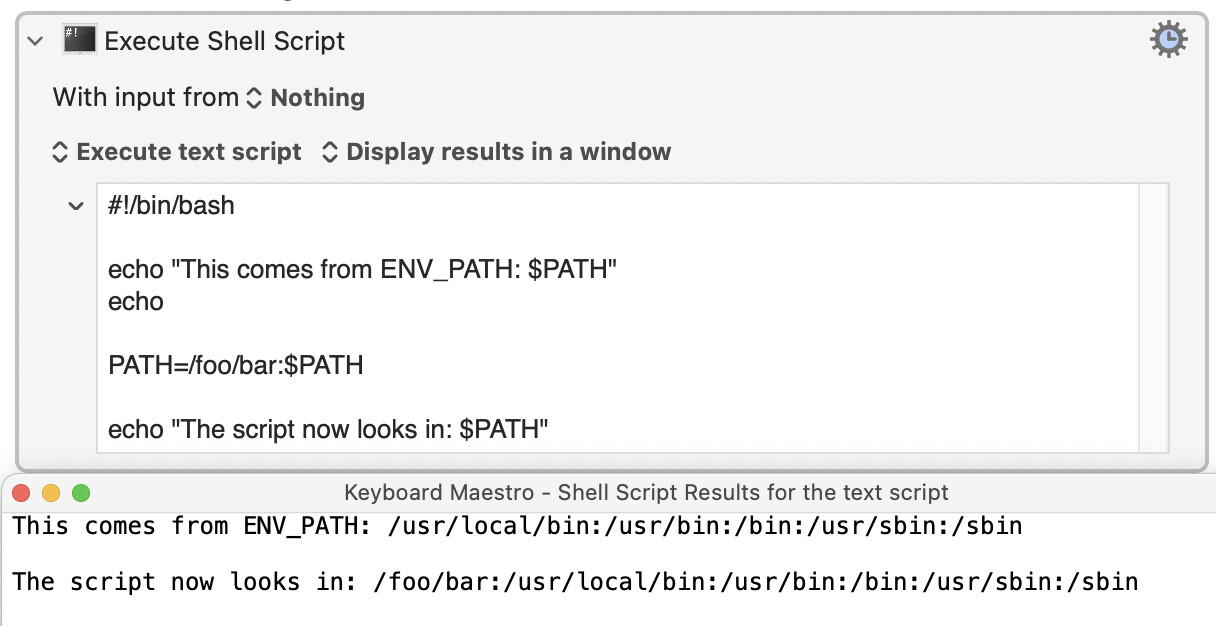This screenshot has height=626, width=1216.
Task: Collapse the Execute Shell Script action
Action: click(x=36, y=41)
